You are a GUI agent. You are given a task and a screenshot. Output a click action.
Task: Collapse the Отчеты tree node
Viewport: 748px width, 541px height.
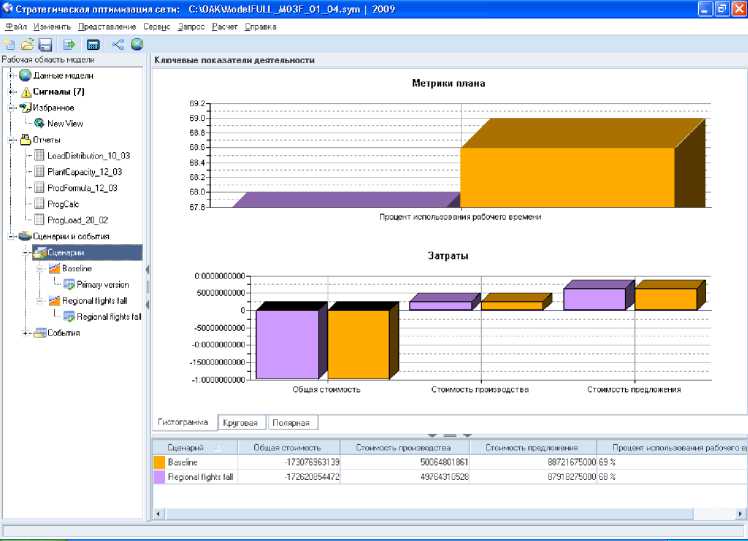pyautogui.click(x=11, y=140)
